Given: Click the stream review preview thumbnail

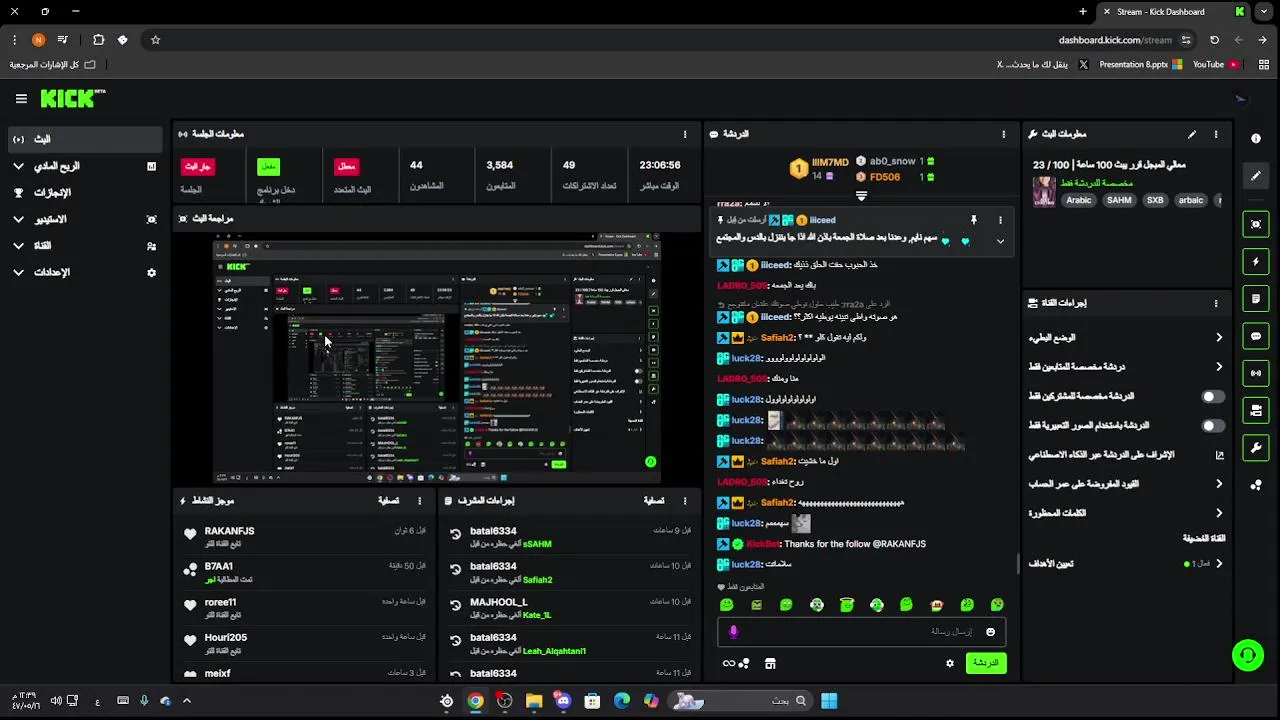Looking at the screenshot, I should click(x=436, y=359).
